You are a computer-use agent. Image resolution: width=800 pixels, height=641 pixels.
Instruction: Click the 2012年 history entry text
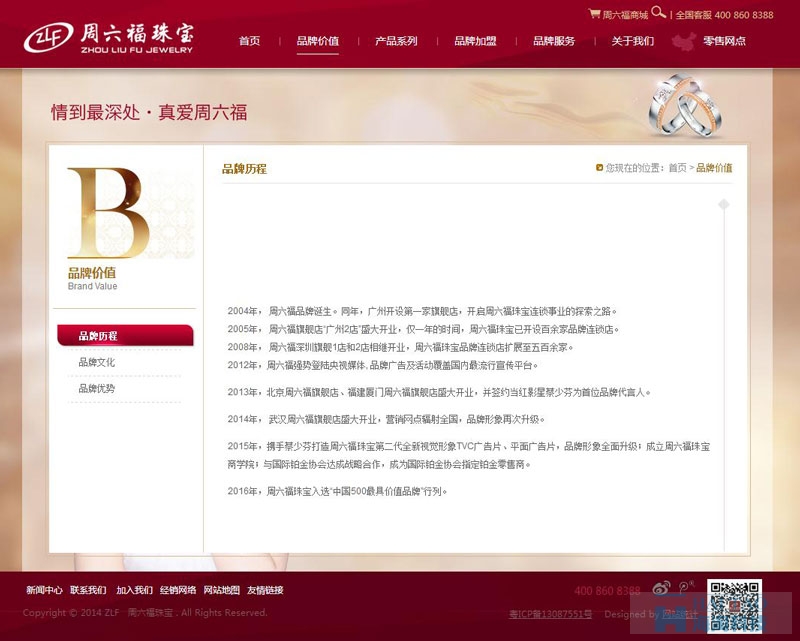(x=383, y=365)
